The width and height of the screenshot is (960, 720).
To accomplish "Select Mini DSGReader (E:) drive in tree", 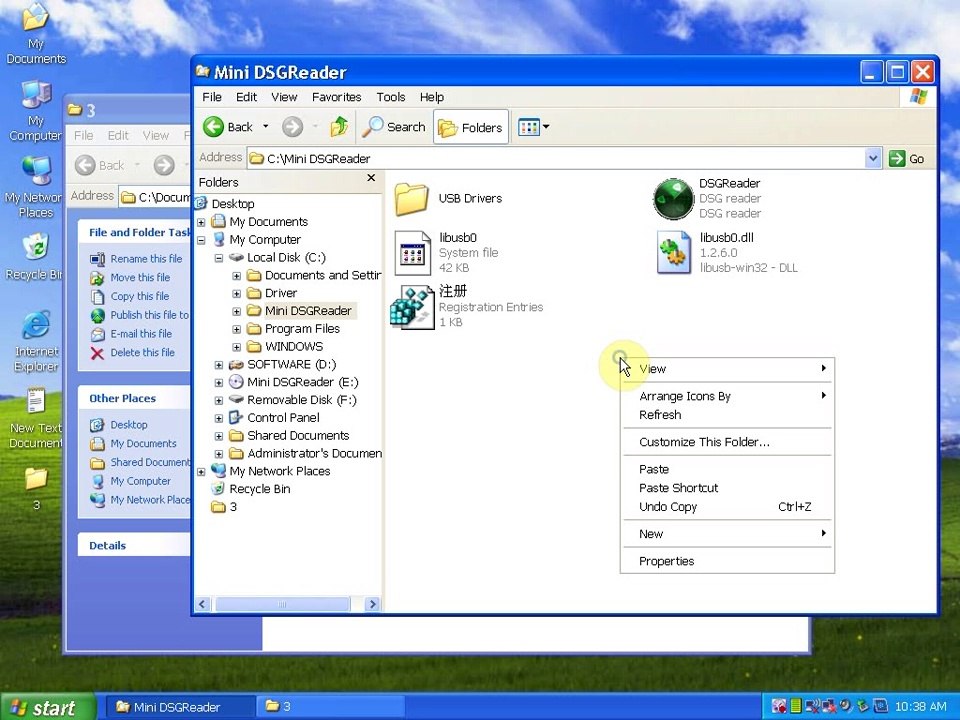I will [x=302, y=382].
